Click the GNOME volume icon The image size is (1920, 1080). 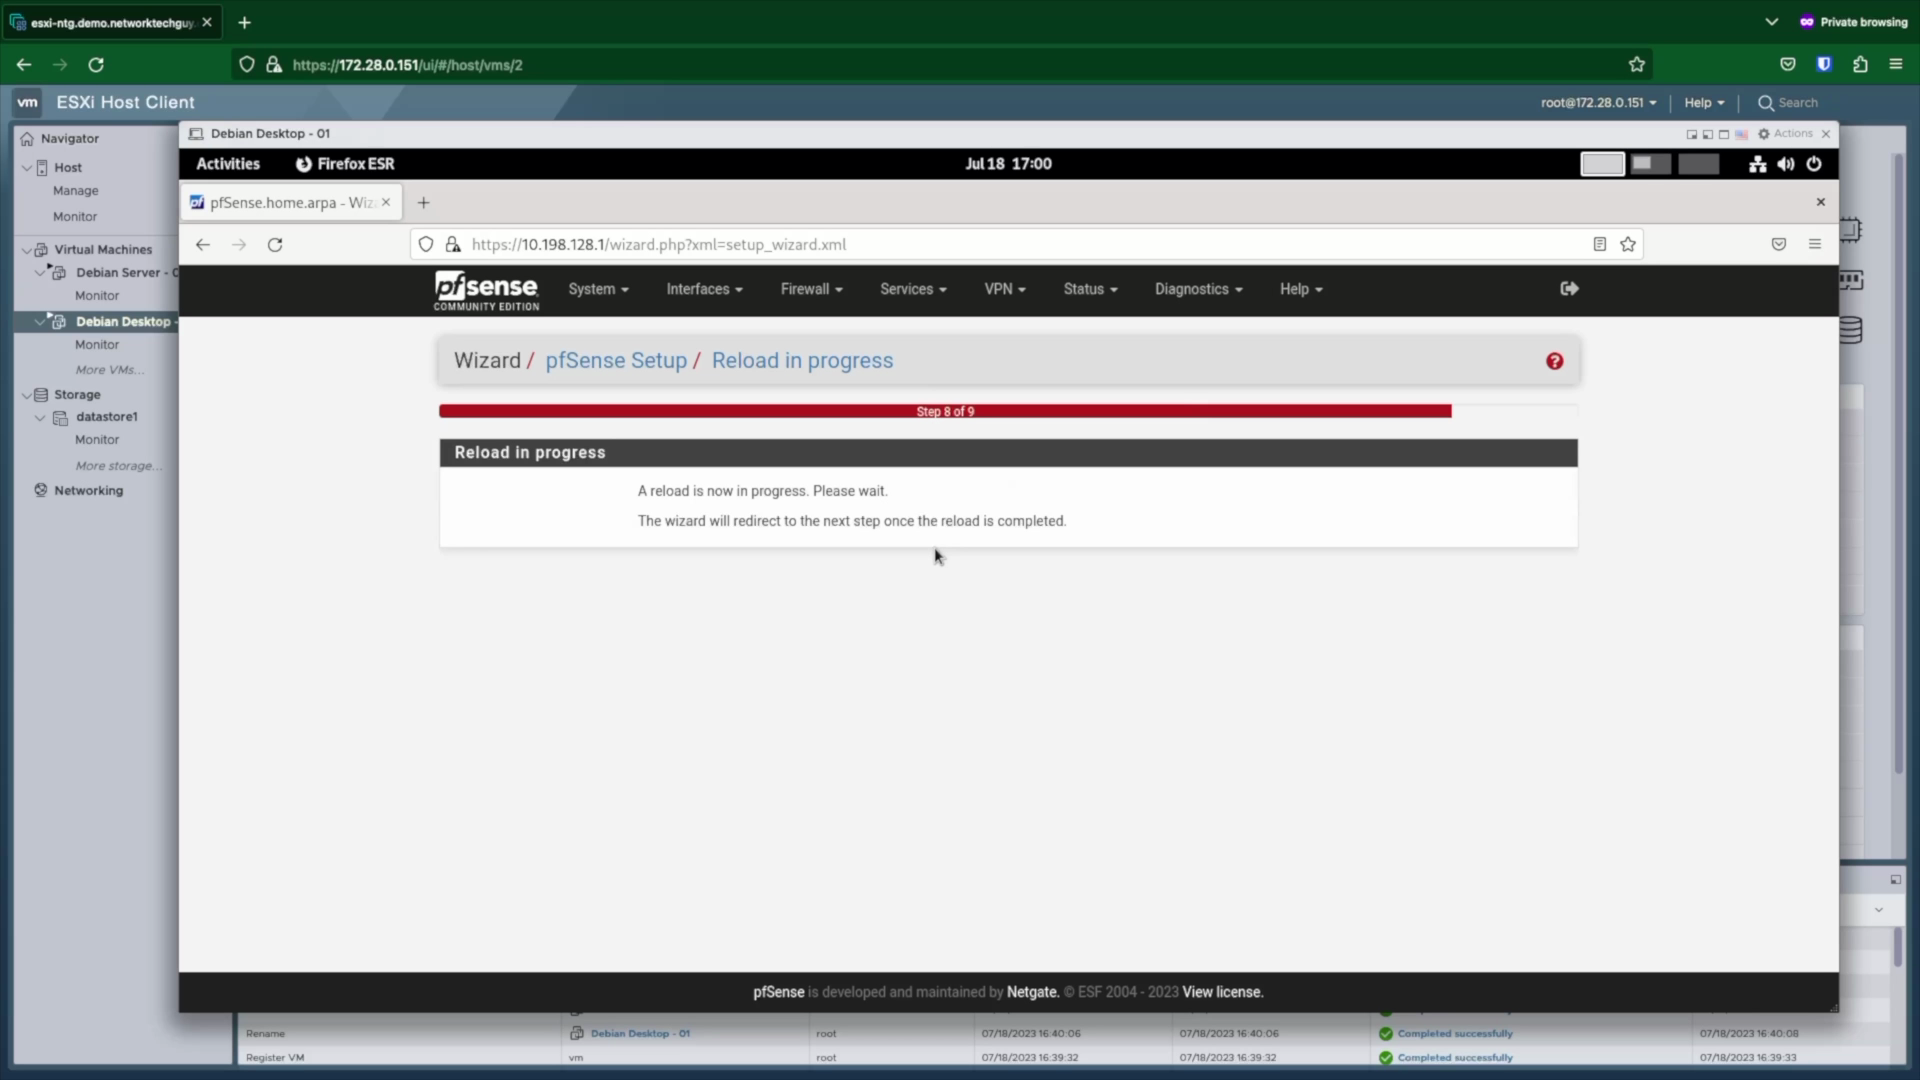coord(1786,164)
